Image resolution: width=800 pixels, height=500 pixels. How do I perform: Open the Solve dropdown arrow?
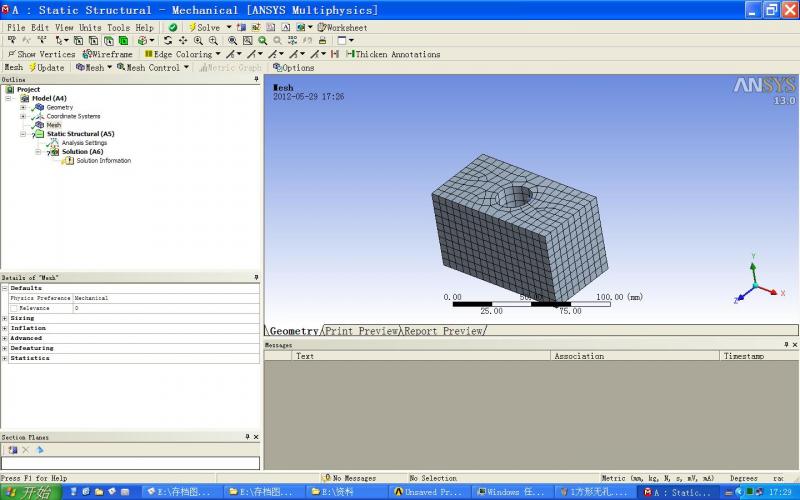(x=229, y=27)
